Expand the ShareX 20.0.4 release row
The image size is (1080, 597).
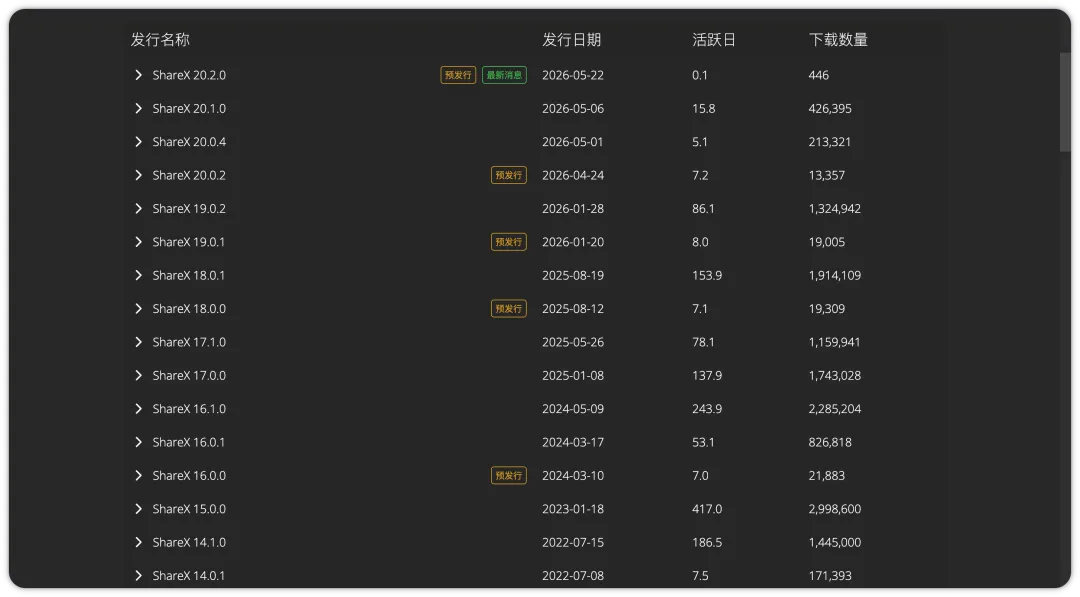[138, 142]
